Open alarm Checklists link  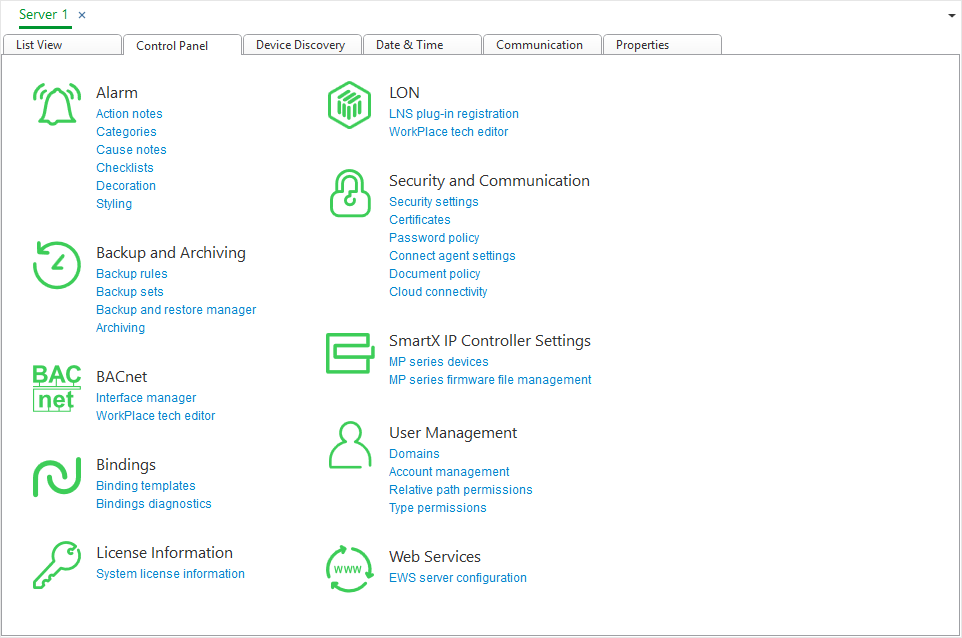pos(125,167)
